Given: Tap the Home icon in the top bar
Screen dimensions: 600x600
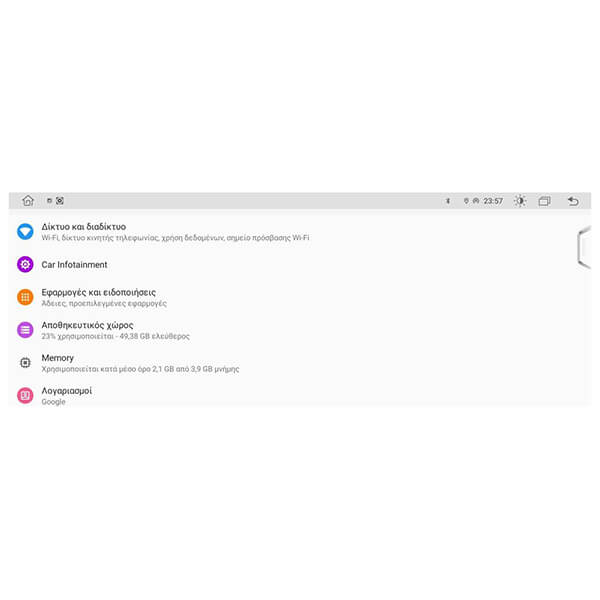Looking at the screenshot, I should coord(28,201).
